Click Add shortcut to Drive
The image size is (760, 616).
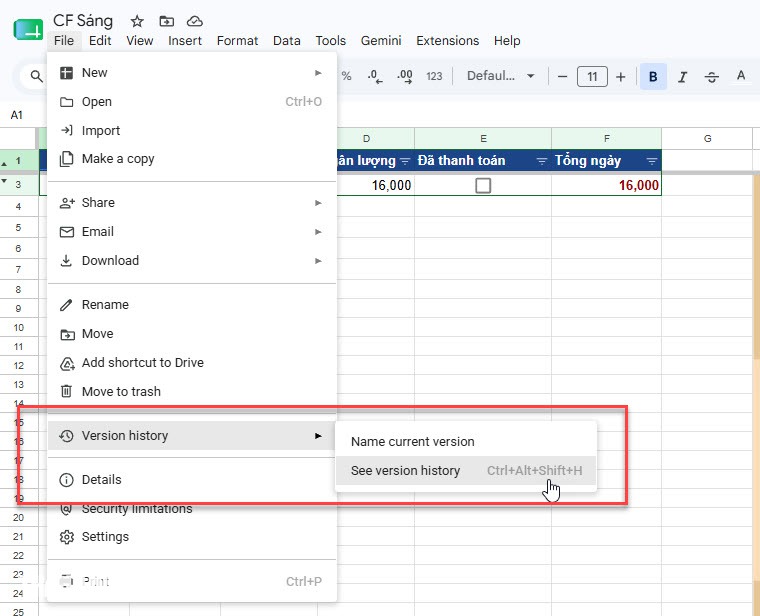(x=192, y=363)
